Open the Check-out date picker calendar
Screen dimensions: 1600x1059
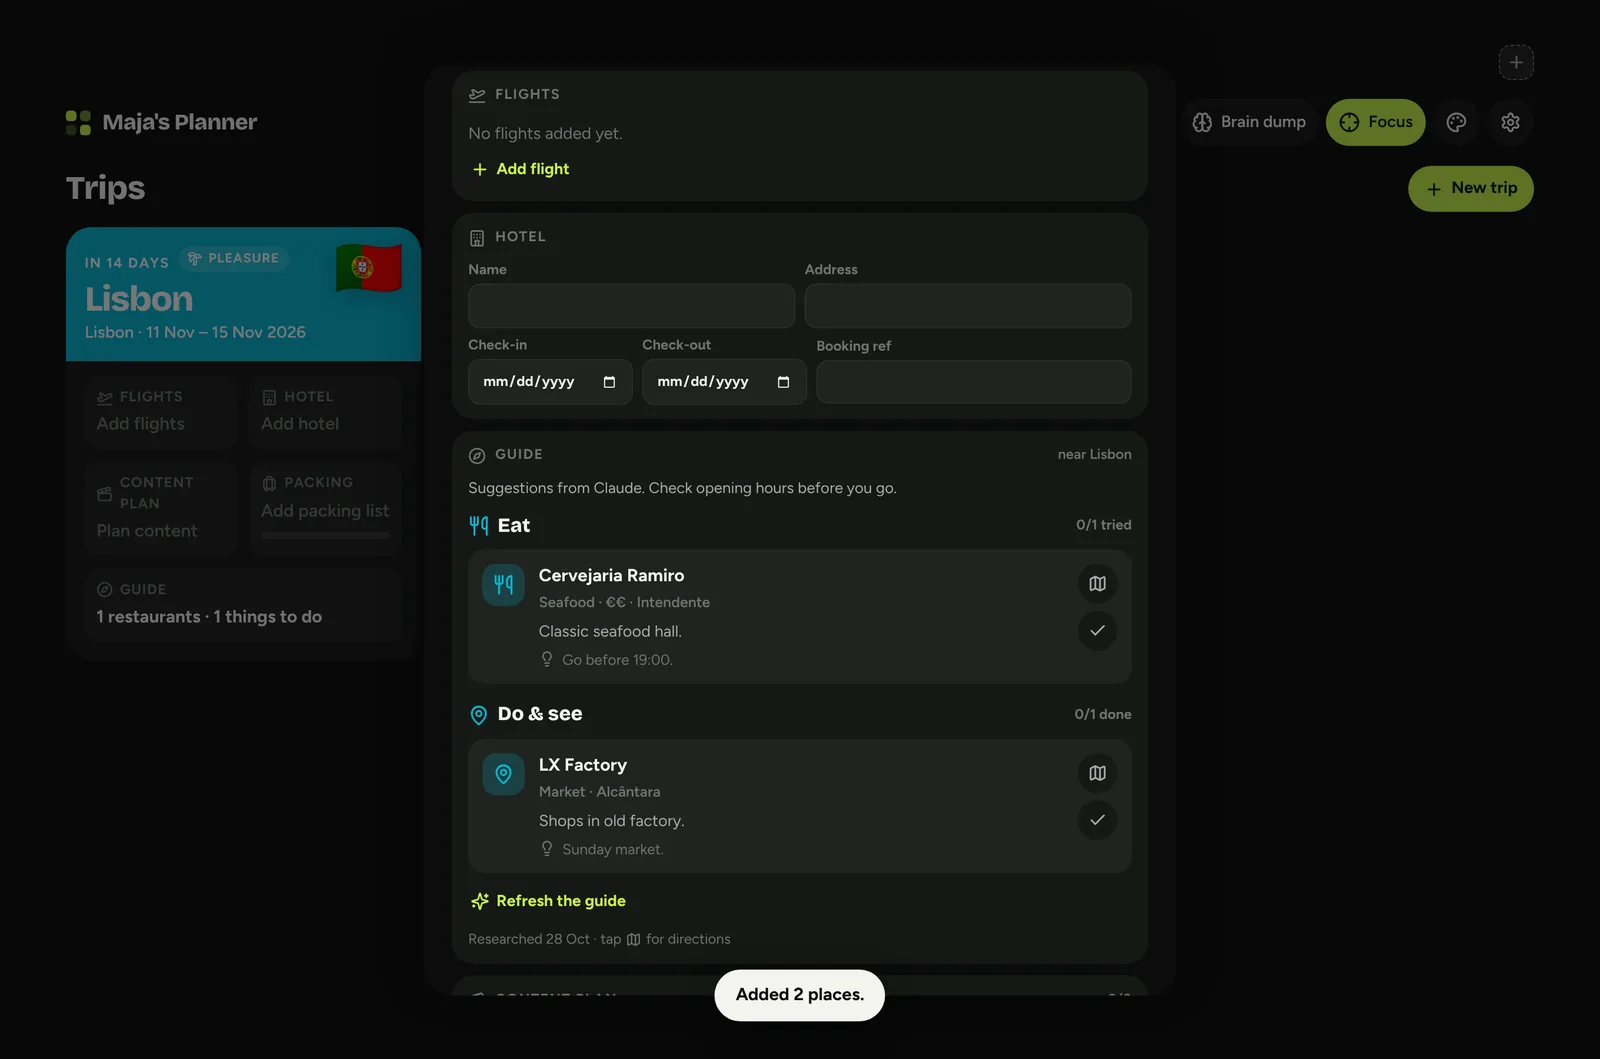point(783,382)
